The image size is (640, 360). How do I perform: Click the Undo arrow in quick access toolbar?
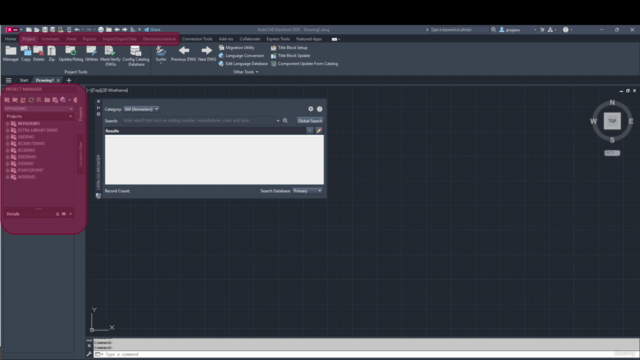coord(77,29)
